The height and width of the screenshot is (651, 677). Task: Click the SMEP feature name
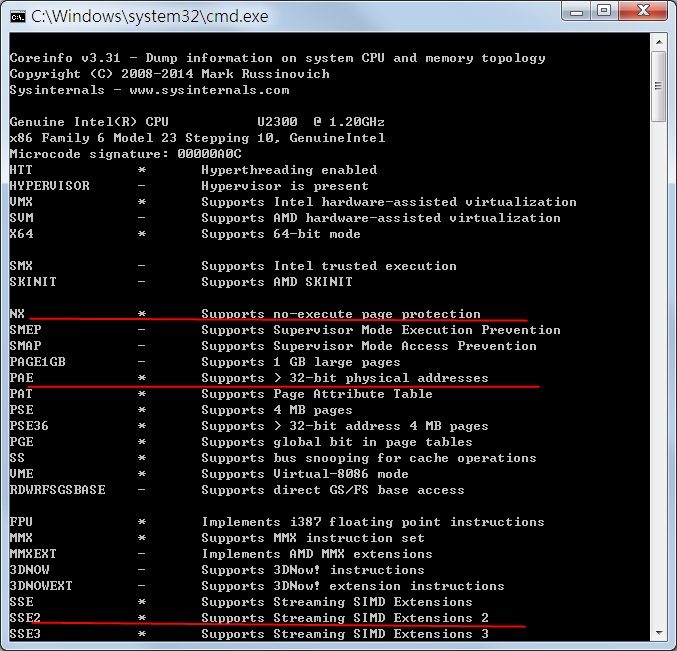pos(25,330)
